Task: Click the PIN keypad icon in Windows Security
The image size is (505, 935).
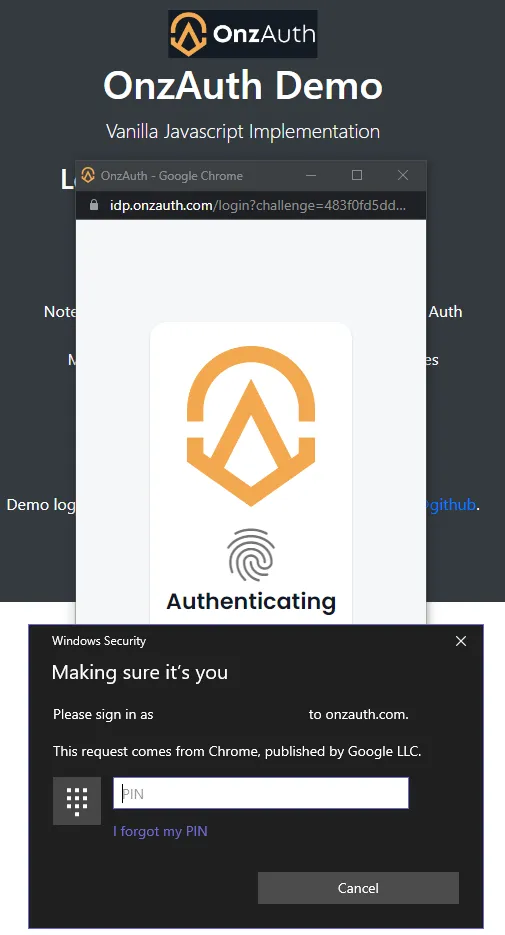Action: click(x=77, y=801)
